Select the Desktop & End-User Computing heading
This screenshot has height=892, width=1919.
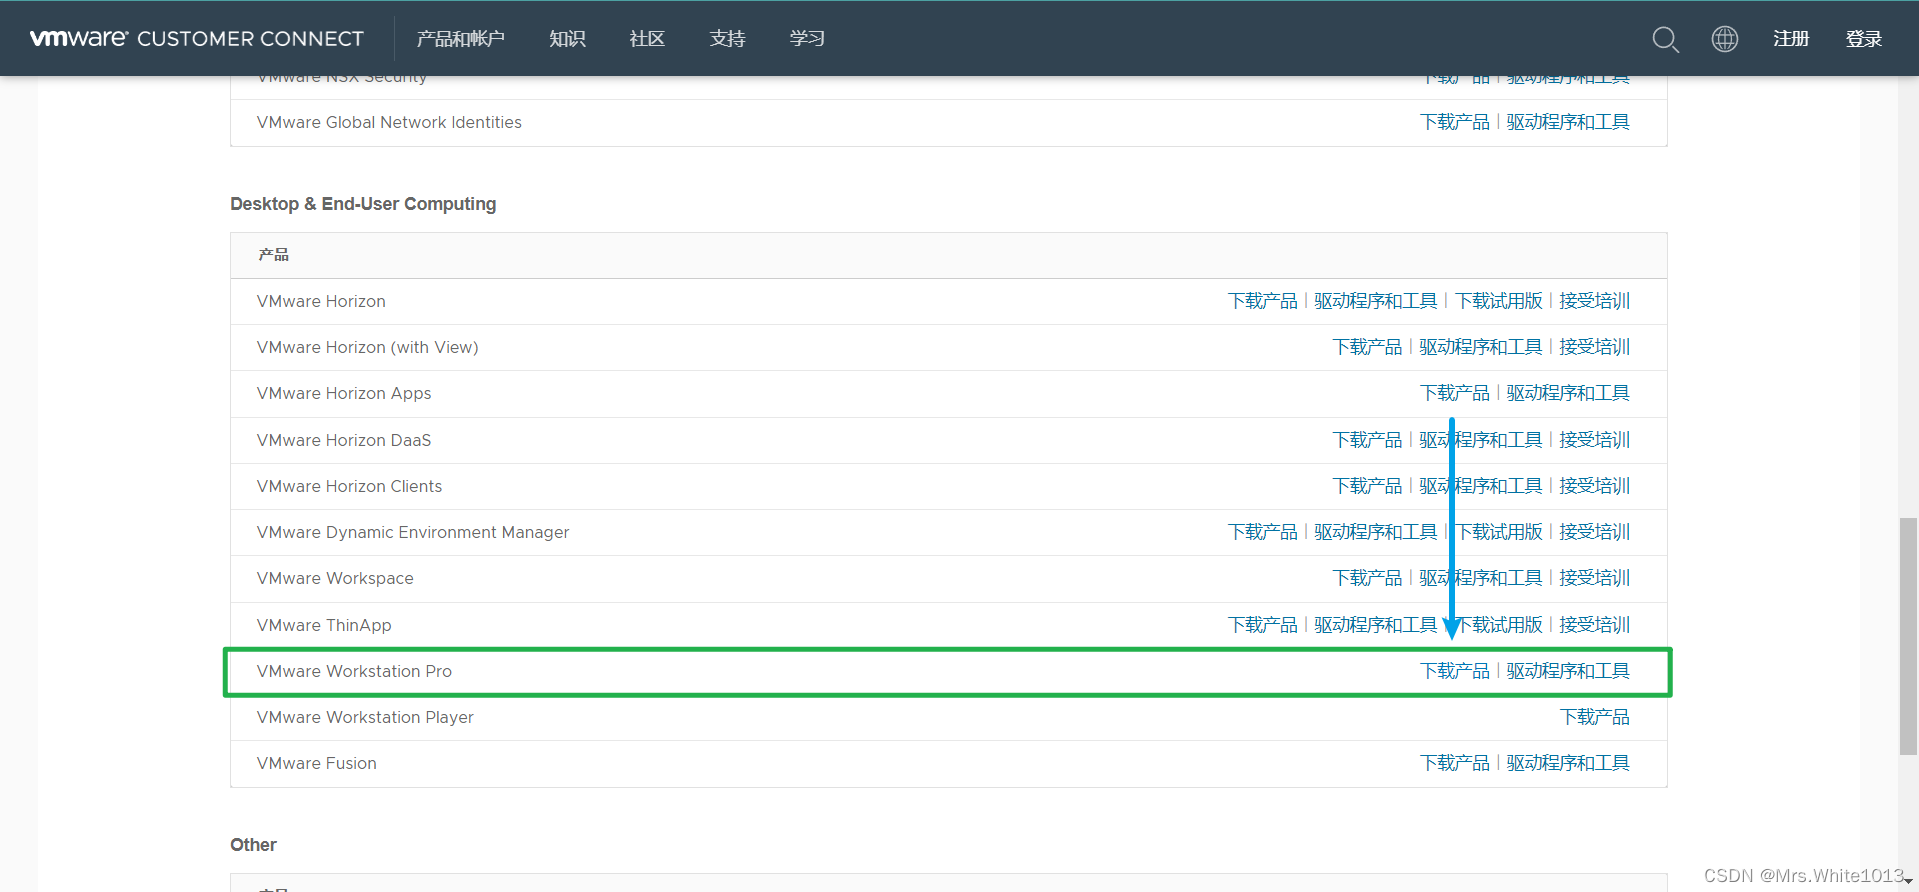coord(363,204)
